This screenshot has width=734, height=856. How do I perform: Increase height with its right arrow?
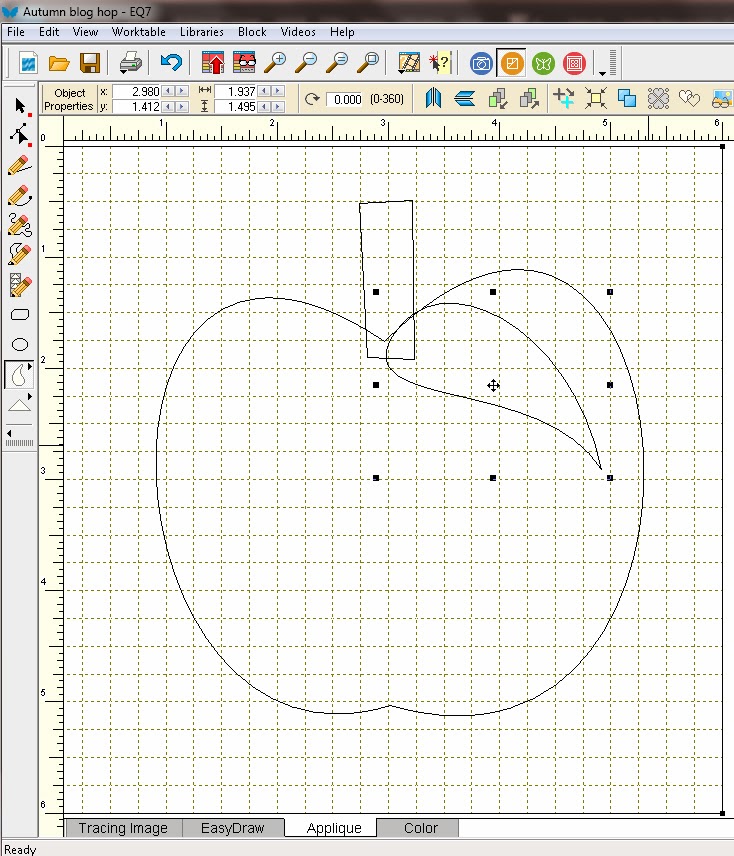pyautogui.click(x=278, y=106)
